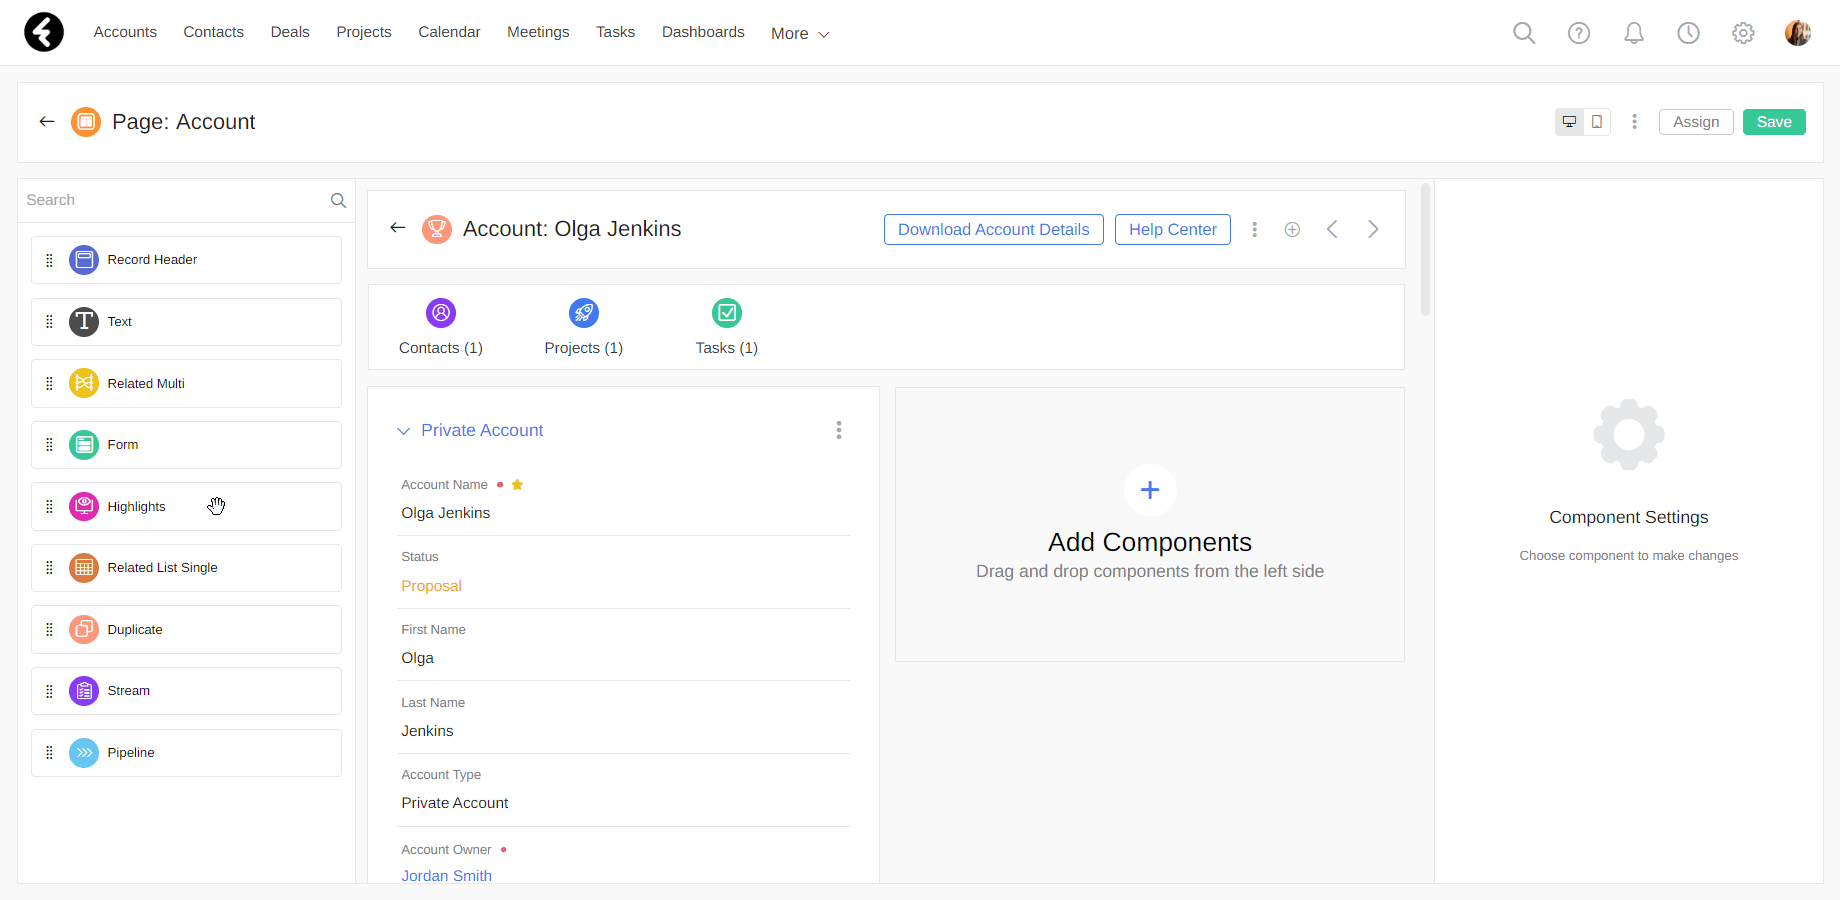
Task: Open the Dashboards menu item
Action: tap(703, 32)
